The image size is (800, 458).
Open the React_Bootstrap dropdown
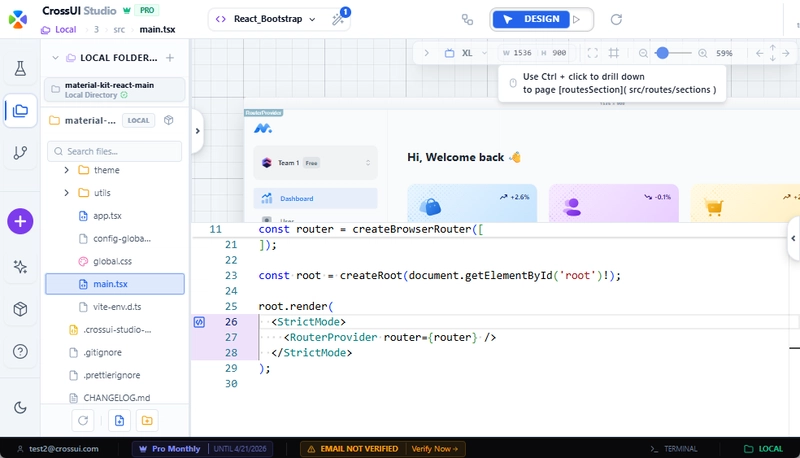(x=268, y=19)
